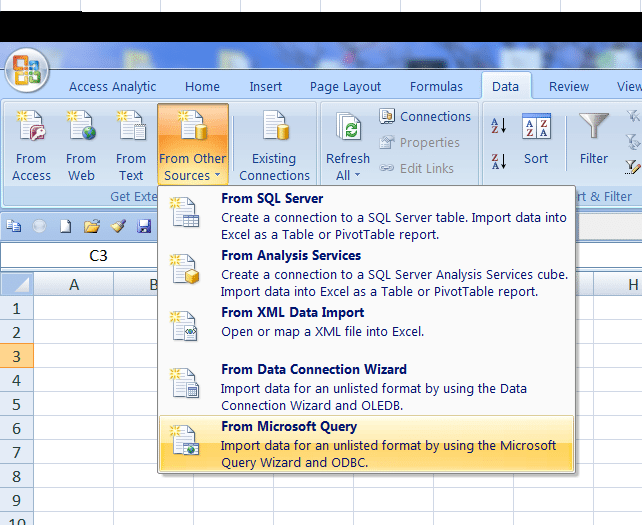Screen dimensions: 642x525
Task: Open the Sort dialog
Action: tap(536, 139)
